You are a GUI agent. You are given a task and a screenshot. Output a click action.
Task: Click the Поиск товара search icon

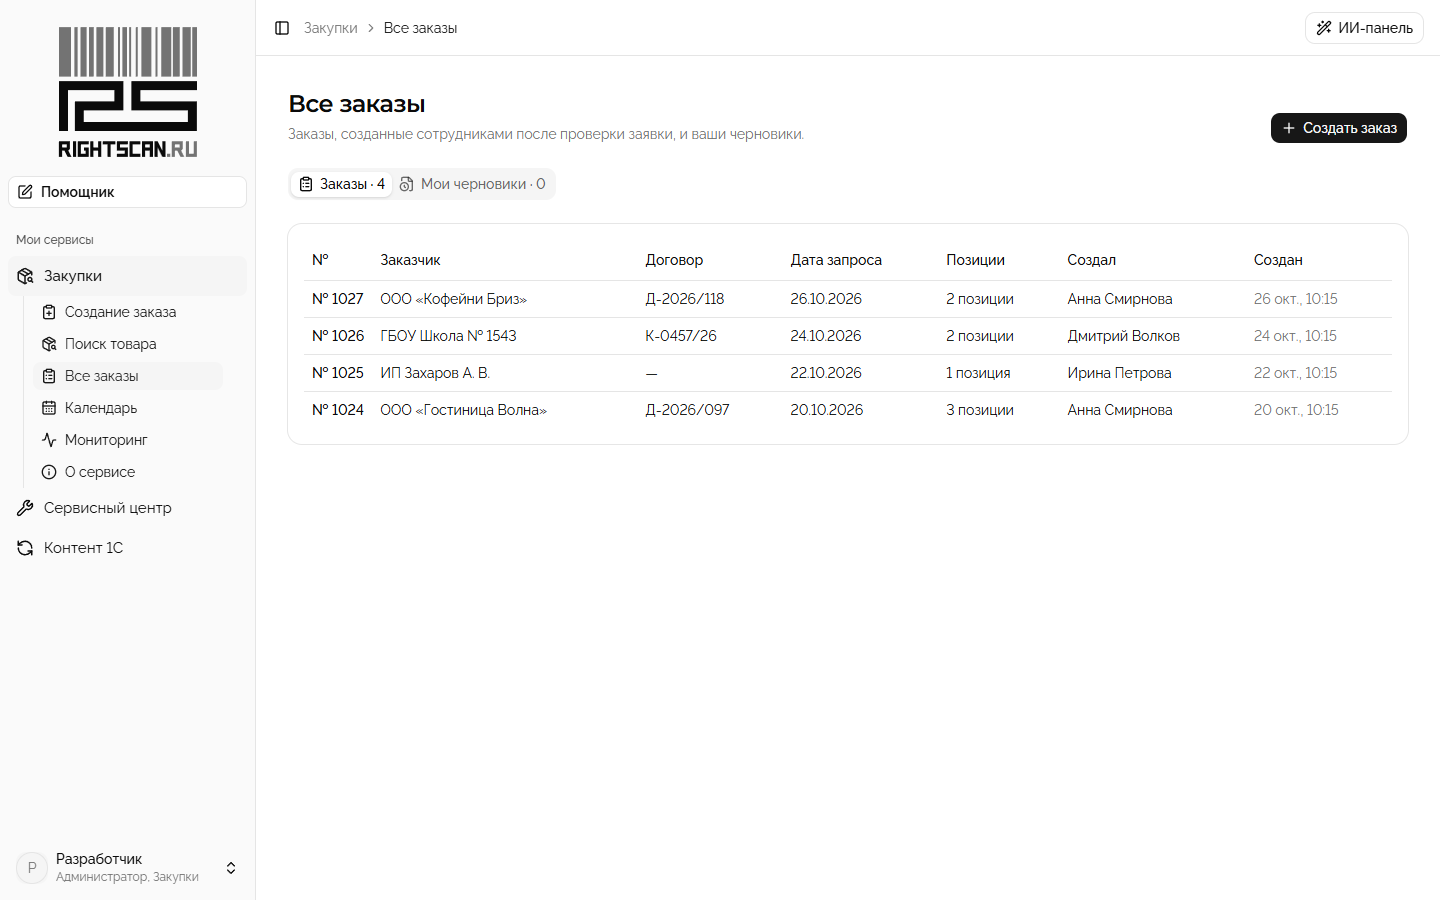tap(49, 344)
